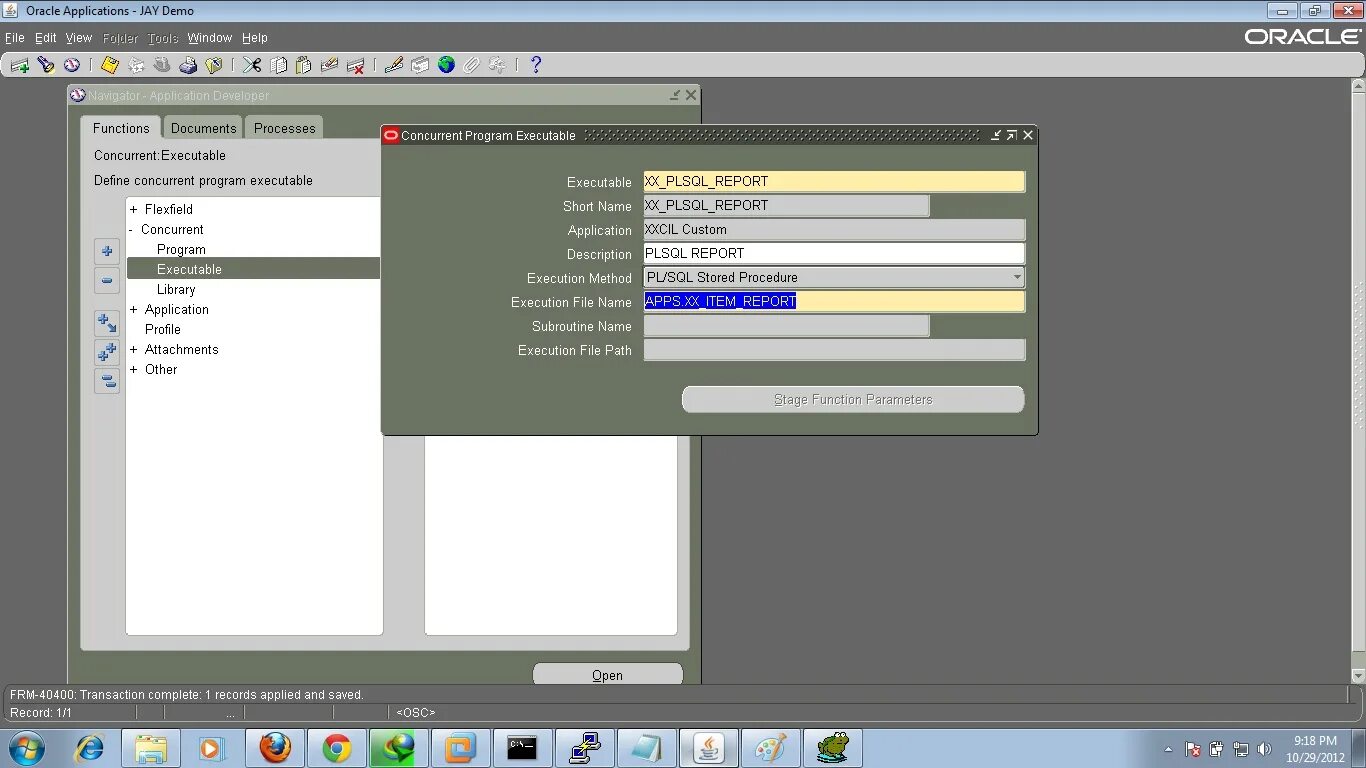
Task: Open the Execution Method dropdown
Action: click(x=1017, y=278)
